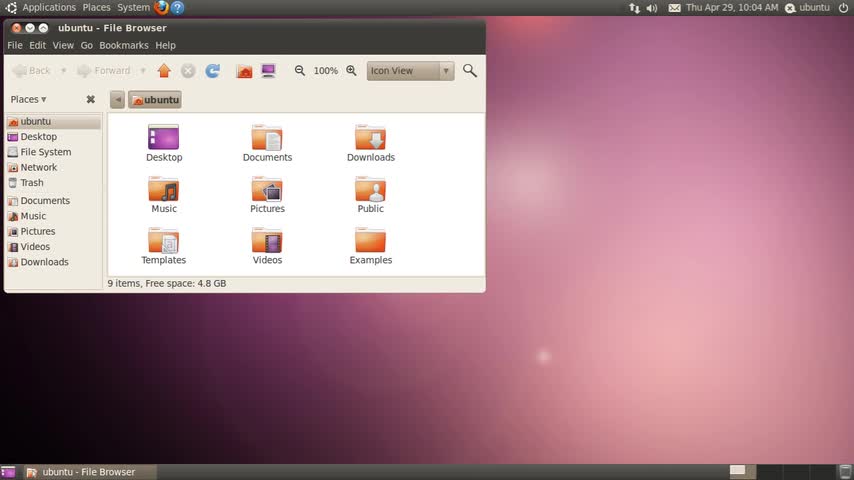Open home folder using orange folder toolbar icon
Viewport: 854px width, 480px height.
[244, 71]
